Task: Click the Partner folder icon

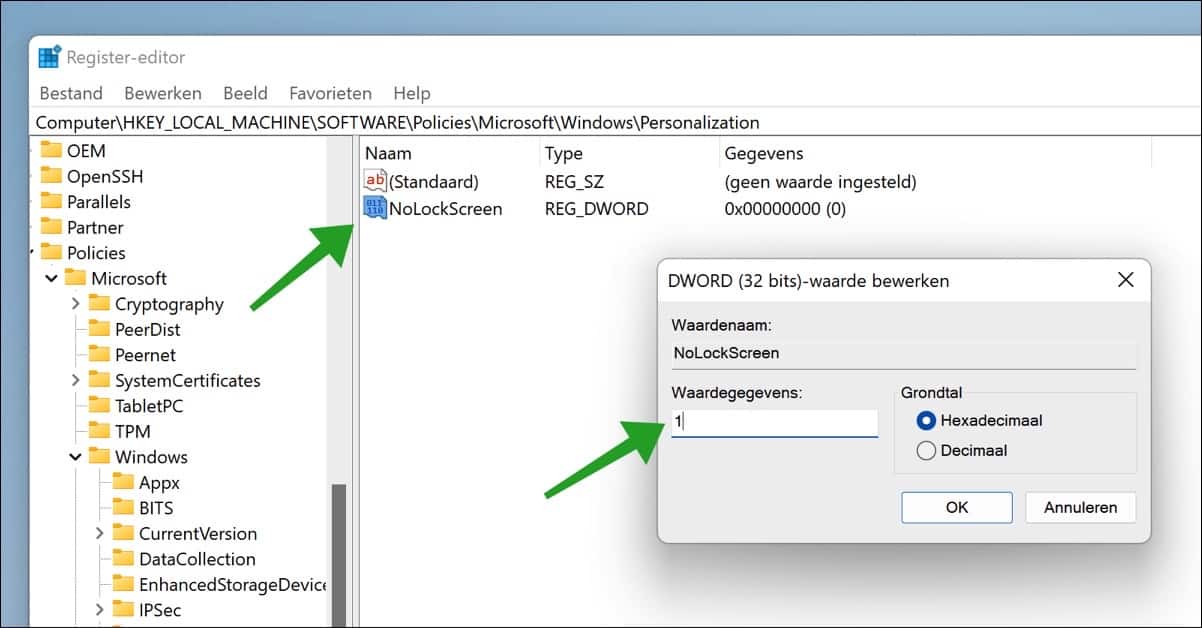Action: [51, 227]
